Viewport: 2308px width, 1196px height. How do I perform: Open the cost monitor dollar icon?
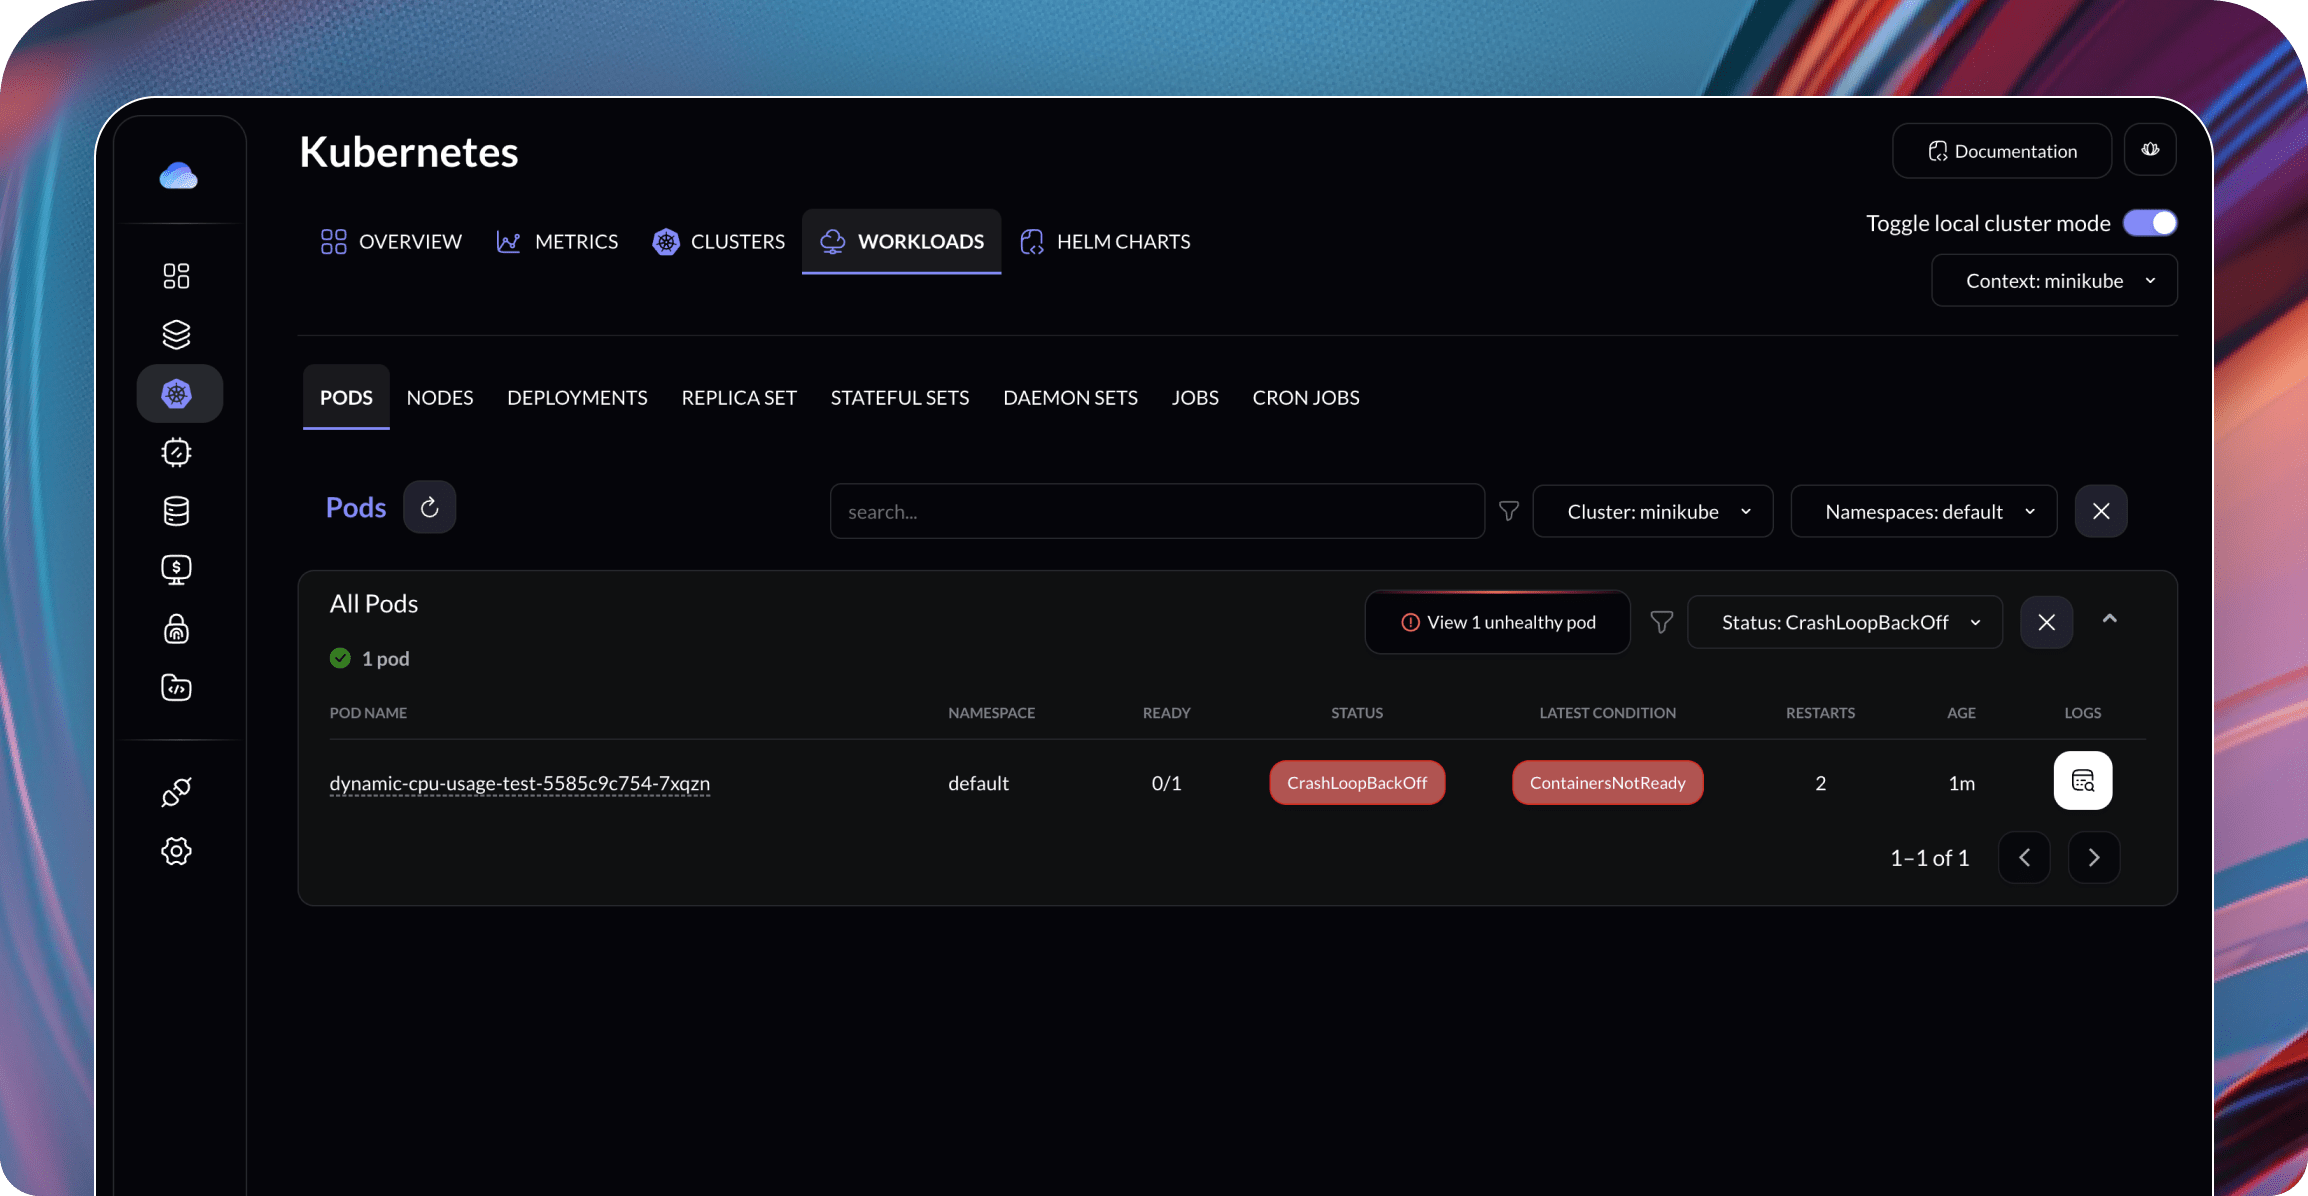click(x=177, y=570)
